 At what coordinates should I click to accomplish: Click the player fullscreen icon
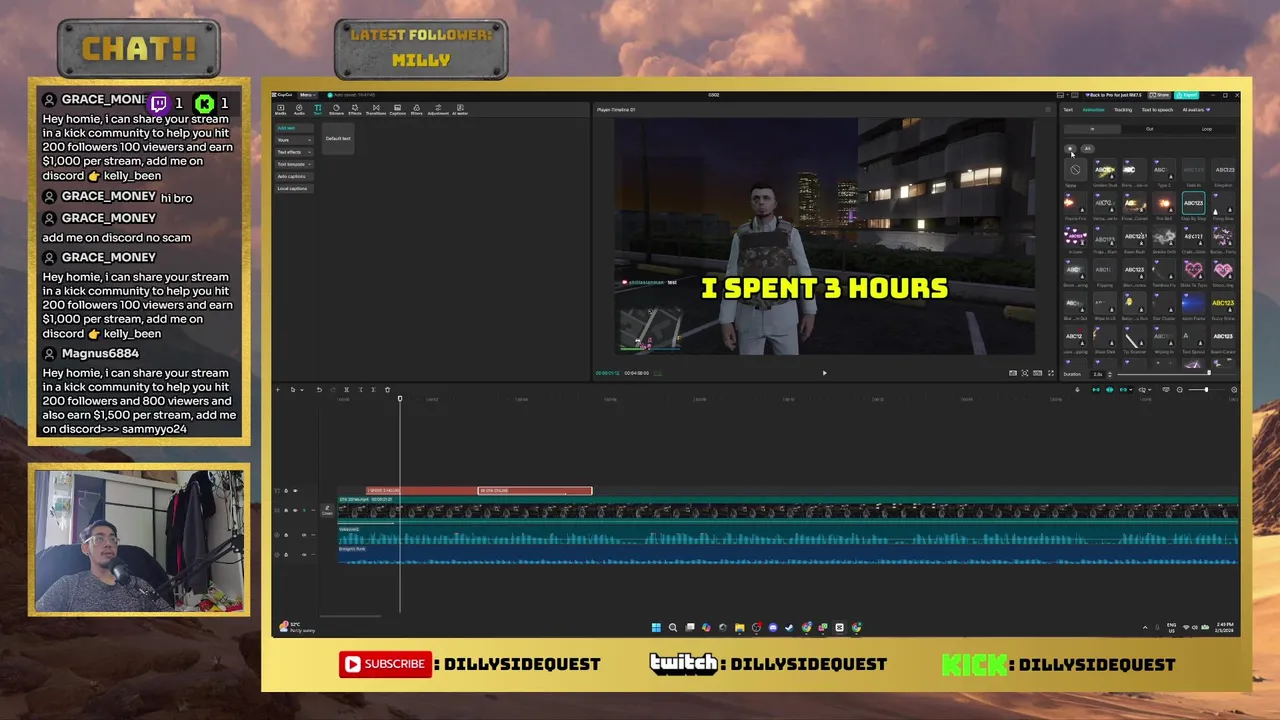pos(1051,373)
